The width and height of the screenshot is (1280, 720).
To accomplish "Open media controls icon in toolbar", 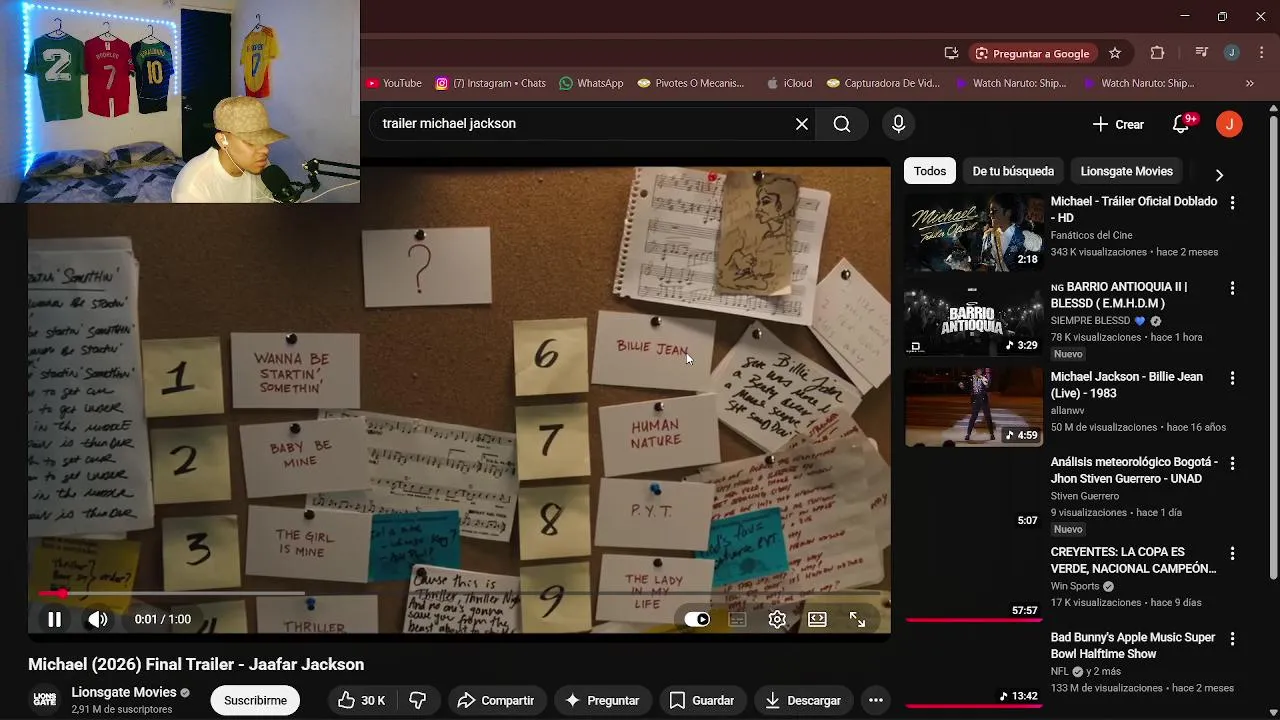I will [1203, 53].
